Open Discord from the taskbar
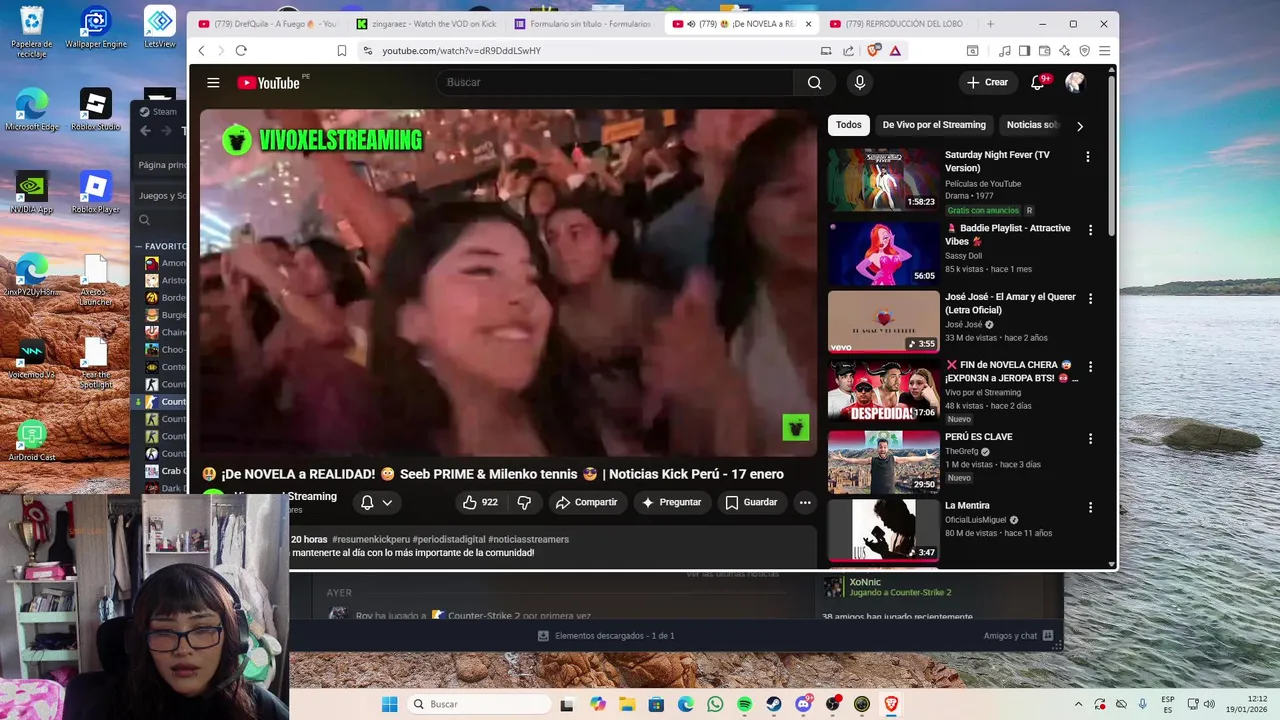The width and height of the screenshot is (1280, 720). tap(803, 704)
